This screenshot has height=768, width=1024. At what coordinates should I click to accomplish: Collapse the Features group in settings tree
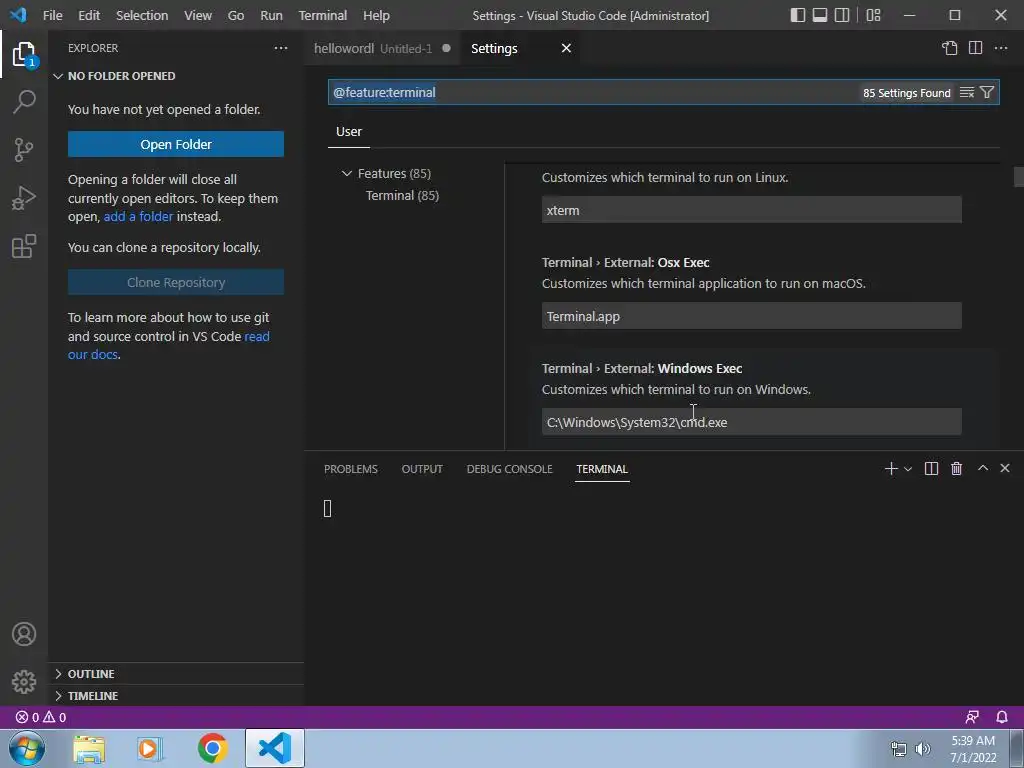coord(347,174)
